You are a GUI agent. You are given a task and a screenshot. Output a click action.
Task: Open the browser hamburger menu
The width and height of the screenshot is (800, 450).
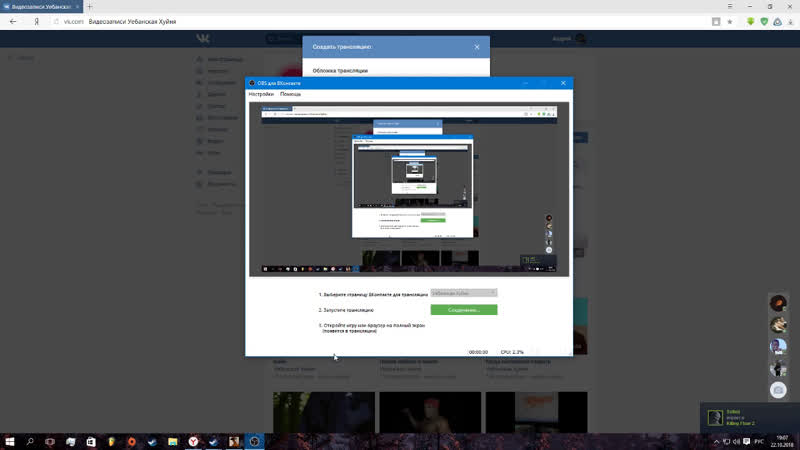(x=730, y=7)
